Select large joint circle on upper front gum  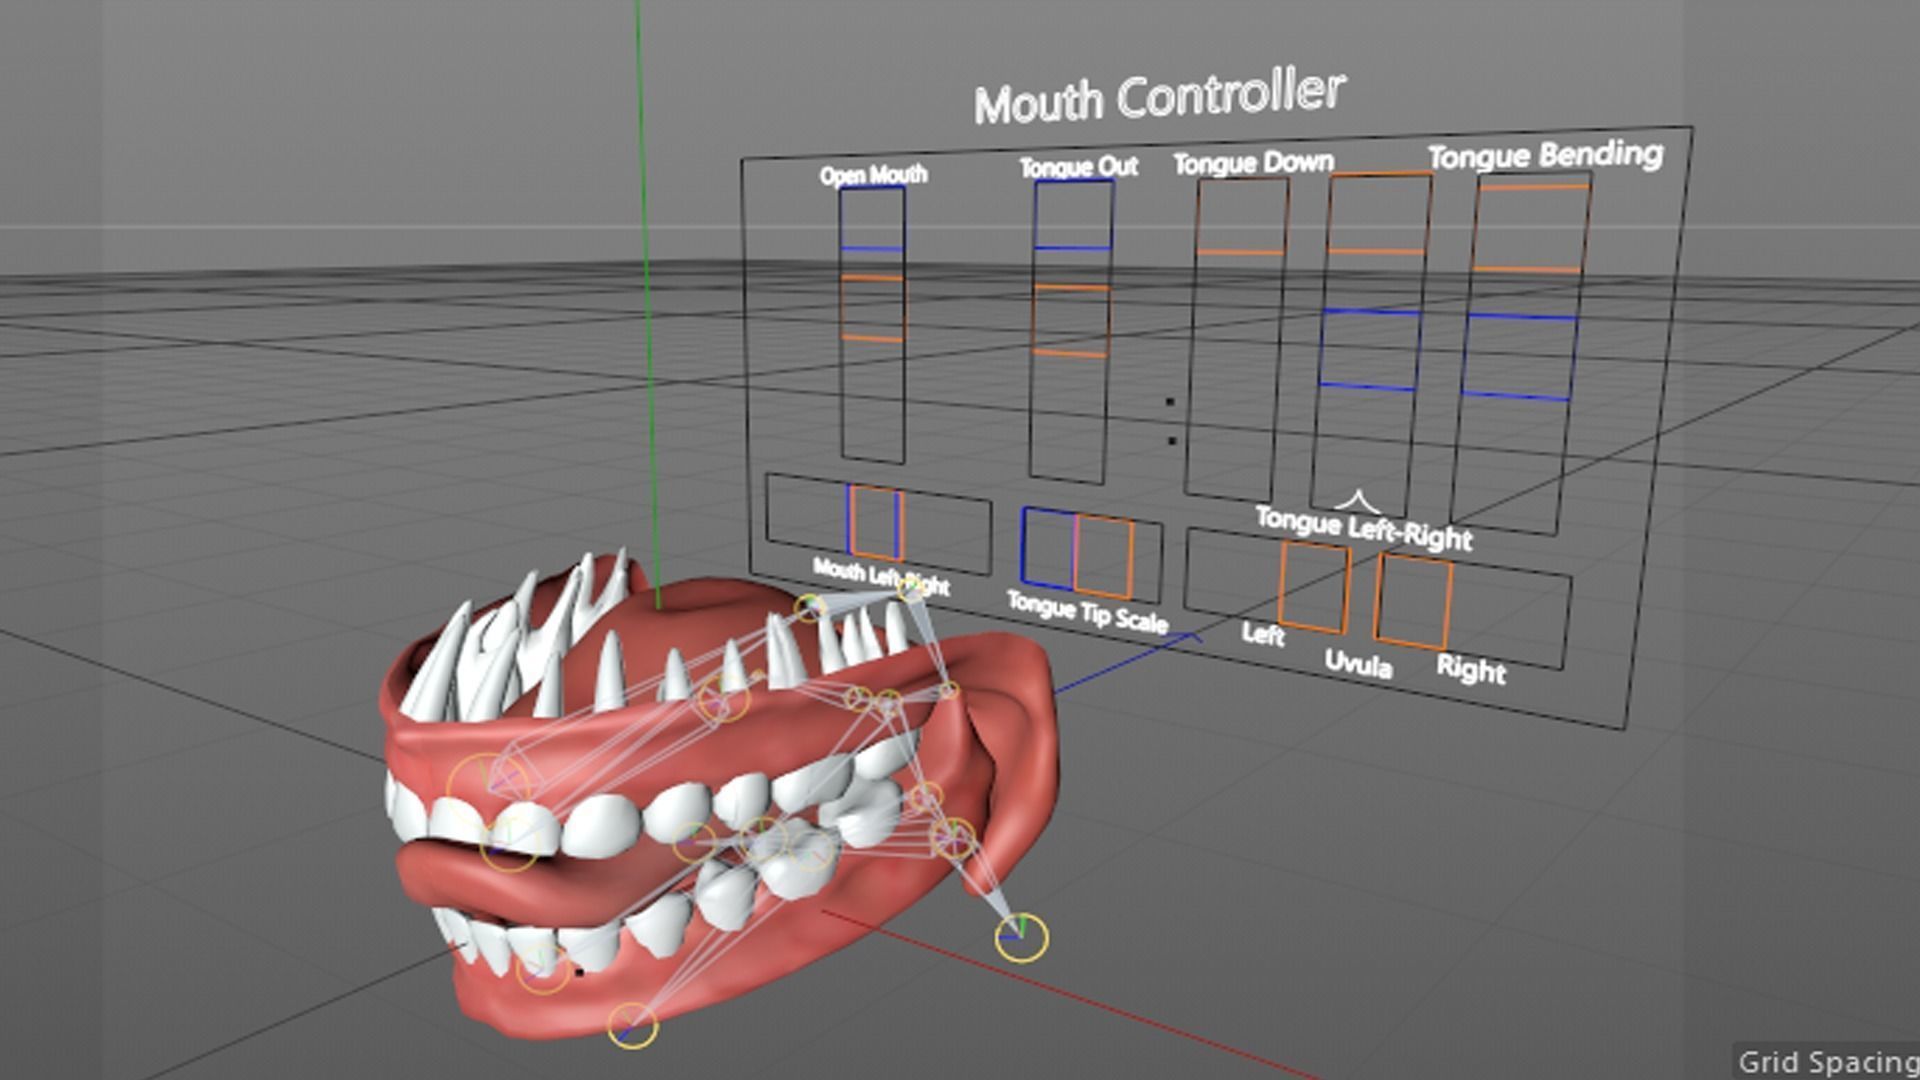[x=488, y=788]
